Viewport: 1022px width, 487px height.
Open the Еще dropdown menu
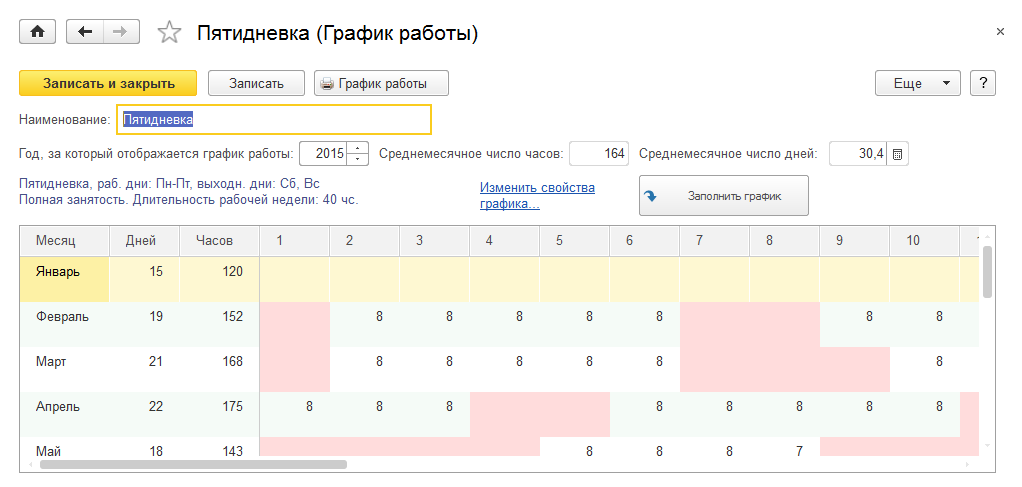point(917,83)
